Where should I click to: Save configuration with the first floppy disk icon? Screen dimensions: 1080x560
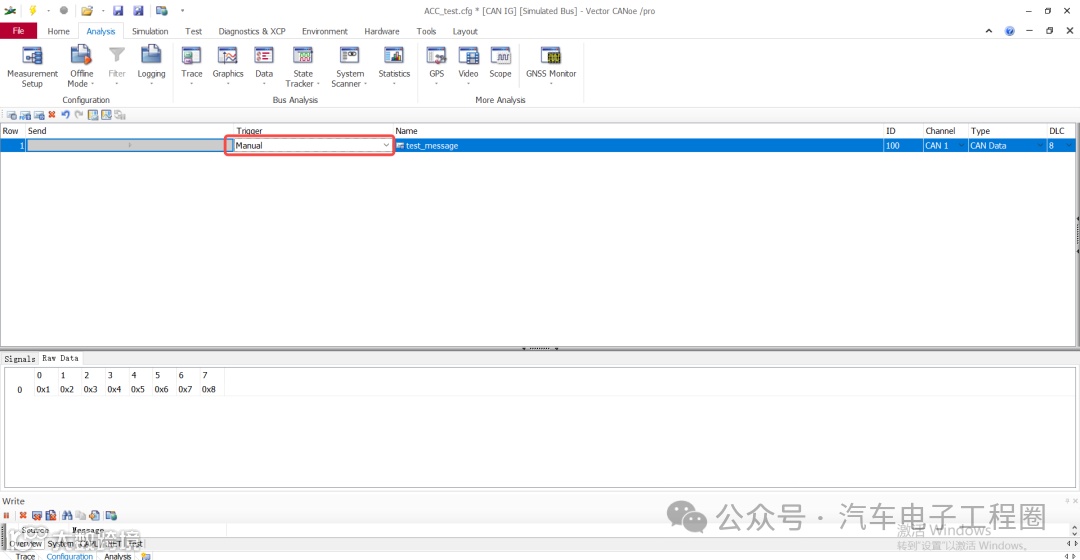pyautogui.click(x=118, y=10)
